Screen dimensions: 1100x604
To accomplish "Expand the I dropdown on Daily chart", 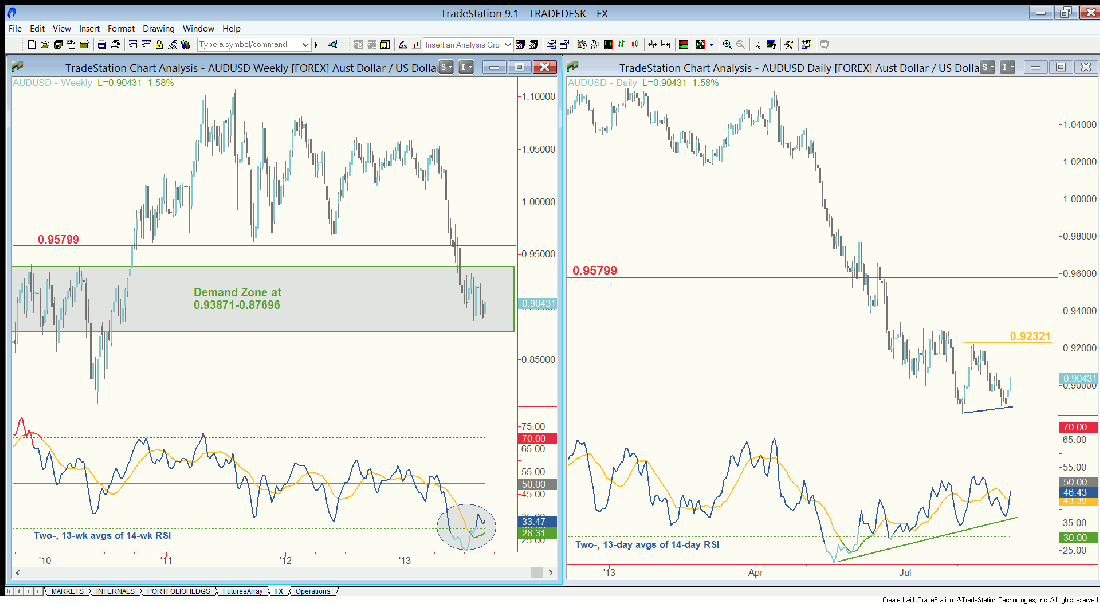I will tap(1013, 67).
